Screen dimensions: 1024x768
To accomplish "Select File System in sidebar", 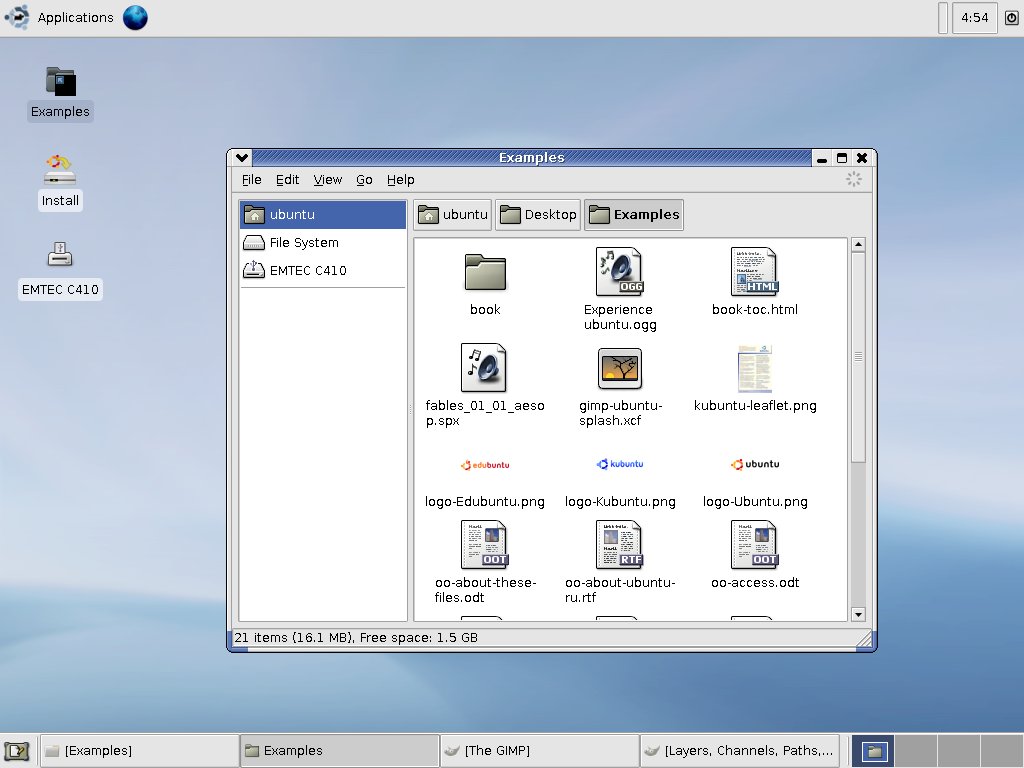I will point(323,243).
